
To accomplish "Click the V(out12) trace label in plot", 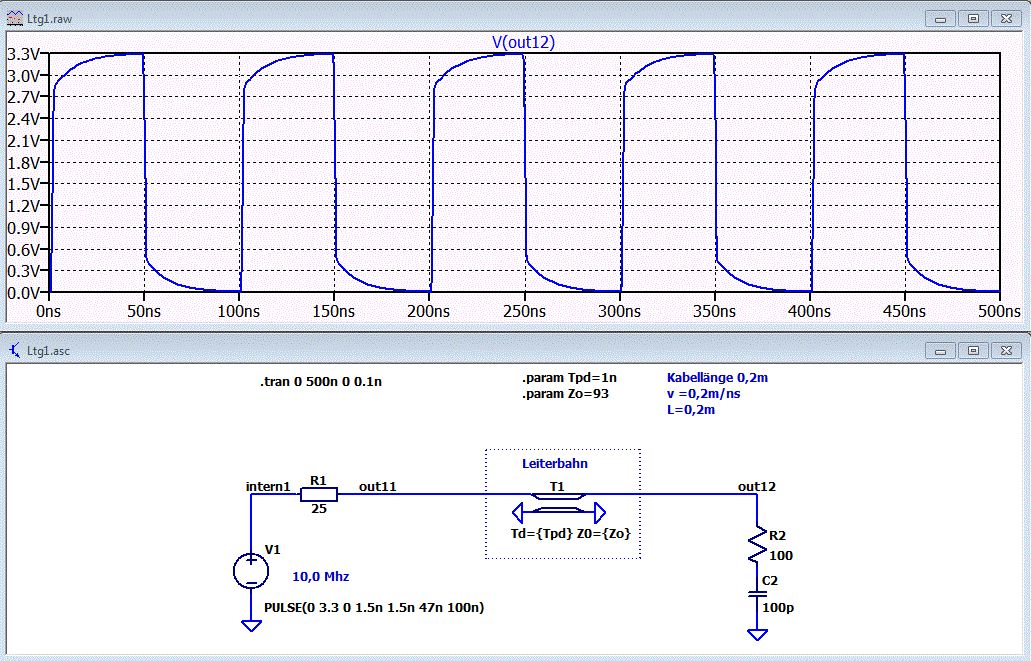I will pyautogui.click(x=523, y=42).
